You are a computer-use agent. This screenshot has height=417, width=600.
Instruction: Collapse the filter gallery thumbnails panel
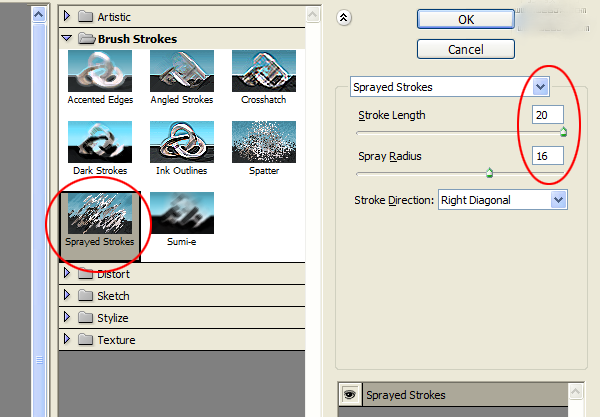pos(344,18)
